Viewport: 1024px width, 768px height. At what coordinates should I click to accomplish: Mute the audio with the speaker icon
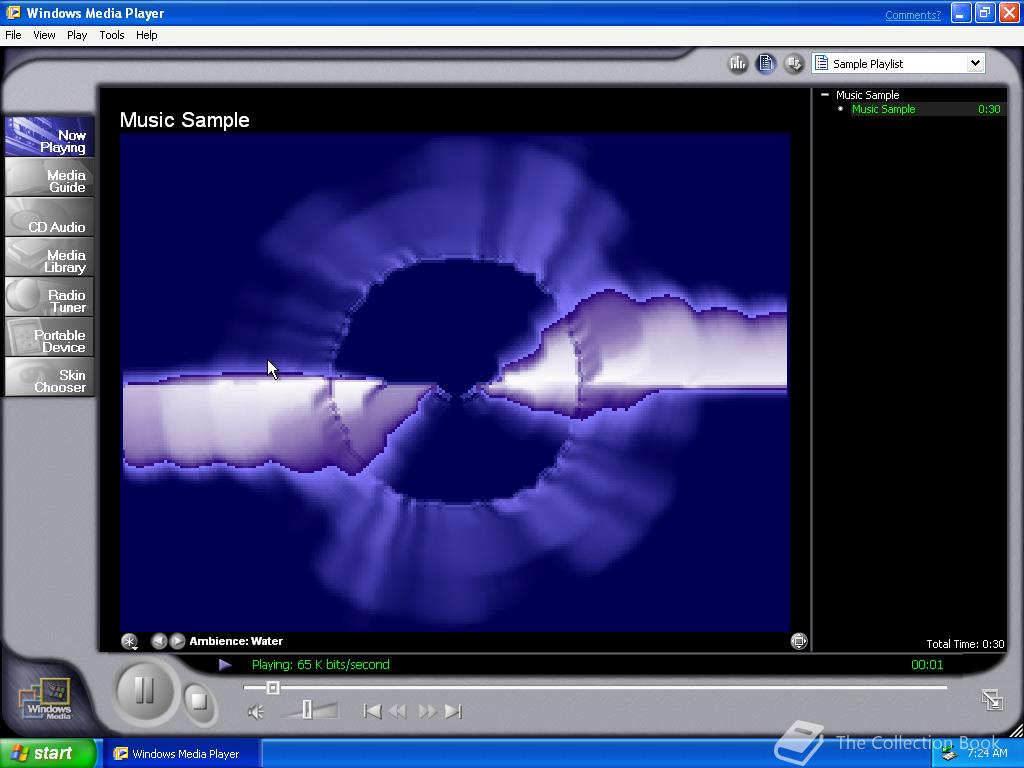coord(256,712)
